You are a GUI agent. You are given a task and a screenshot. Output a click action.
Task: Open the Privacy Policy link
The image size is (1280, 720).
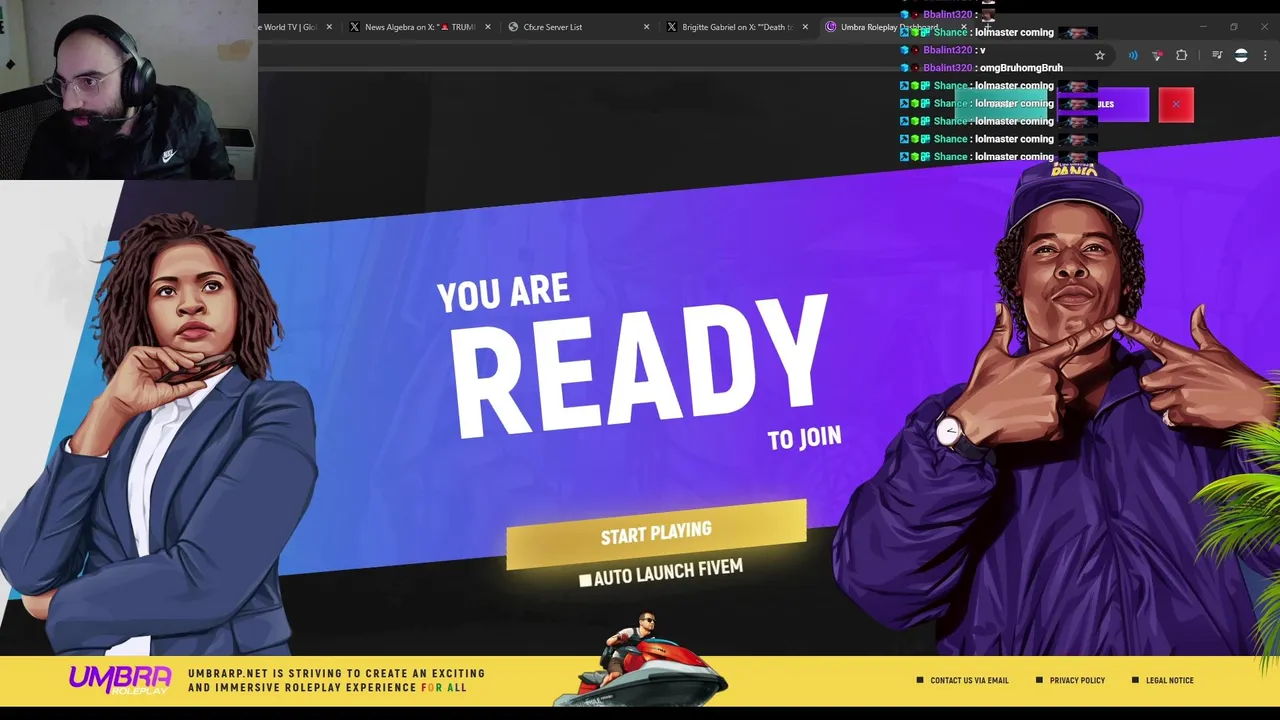click(x=1077, y=680)
